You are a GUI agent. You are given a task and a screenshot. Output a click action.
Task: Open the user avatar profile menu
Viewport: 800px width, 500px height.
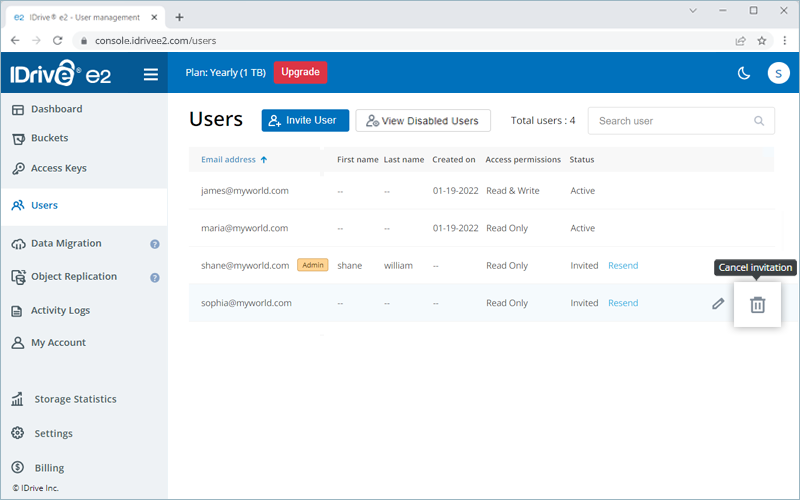pyautogui.click(x=778, y=73)
